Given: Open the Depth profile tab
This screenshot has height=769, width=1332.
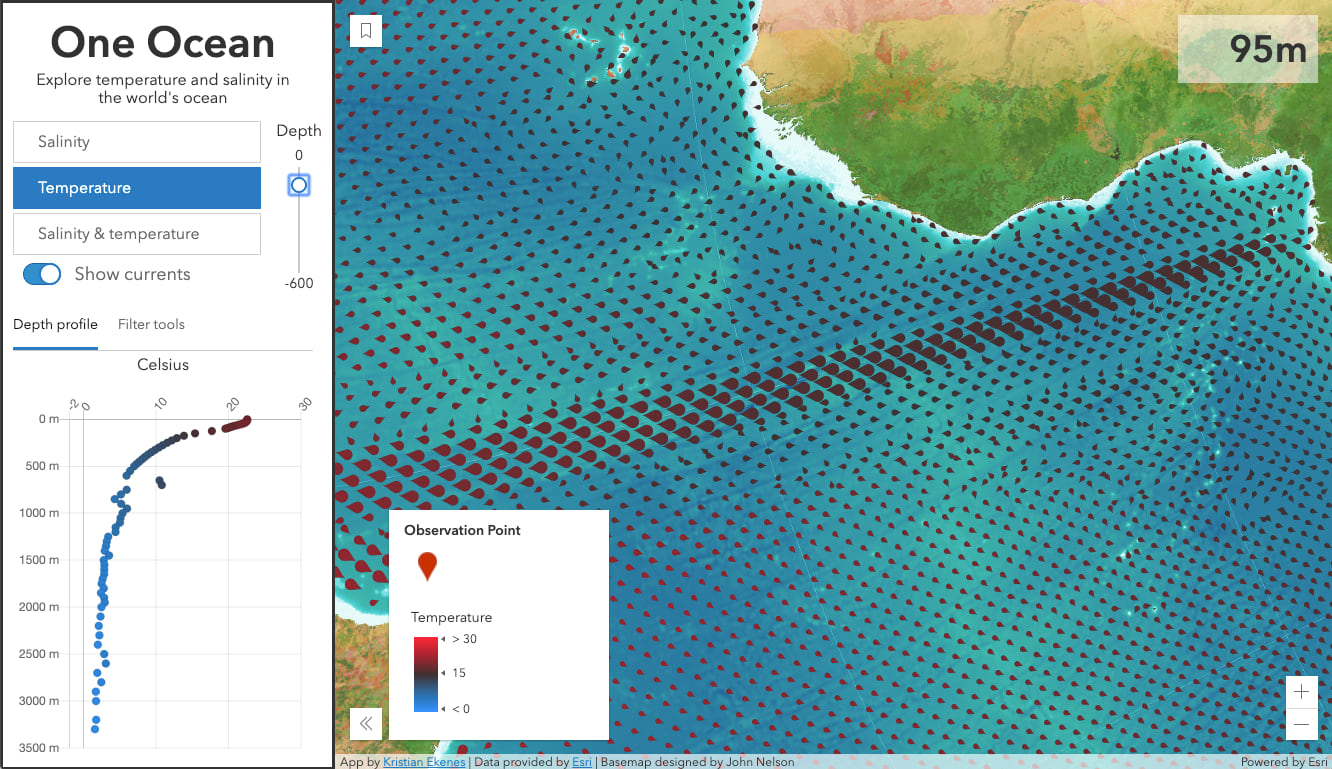Looking at the screenshot, I should (55, 324).
